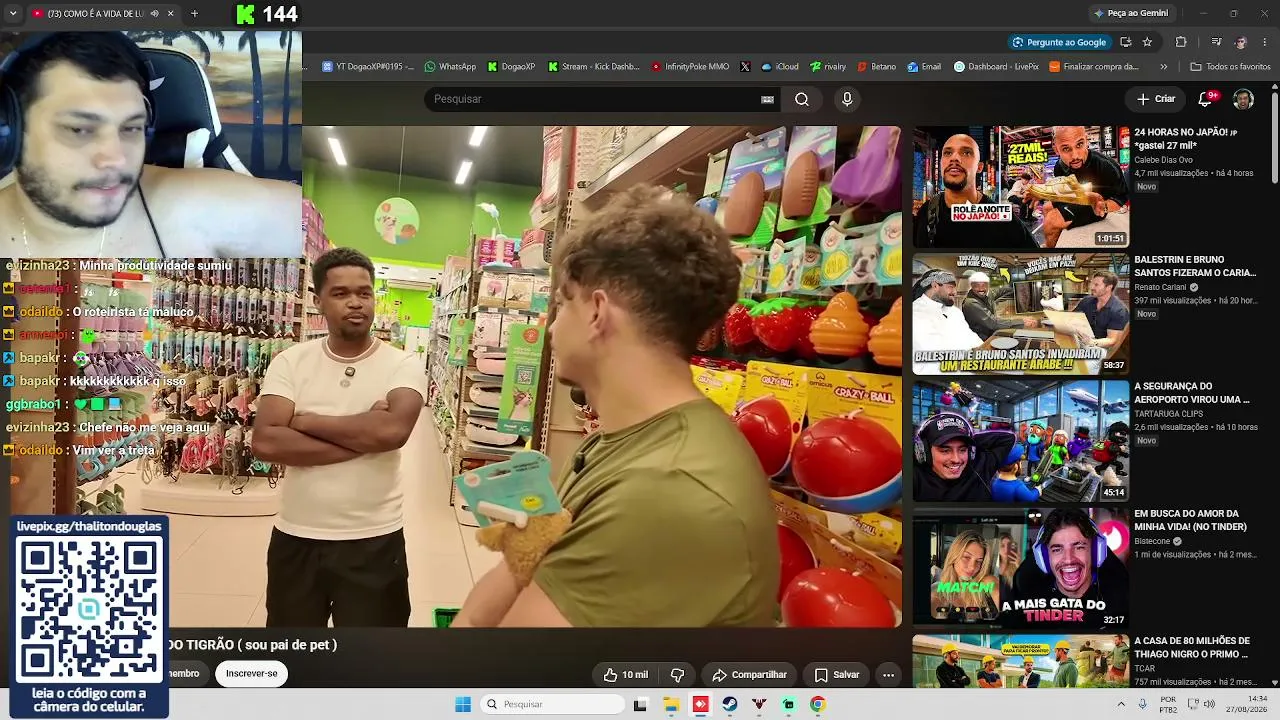This screenshot has width=1280, height=720.
Task: Open the Finalizar compra bookmark
Action: point(1094,67)
